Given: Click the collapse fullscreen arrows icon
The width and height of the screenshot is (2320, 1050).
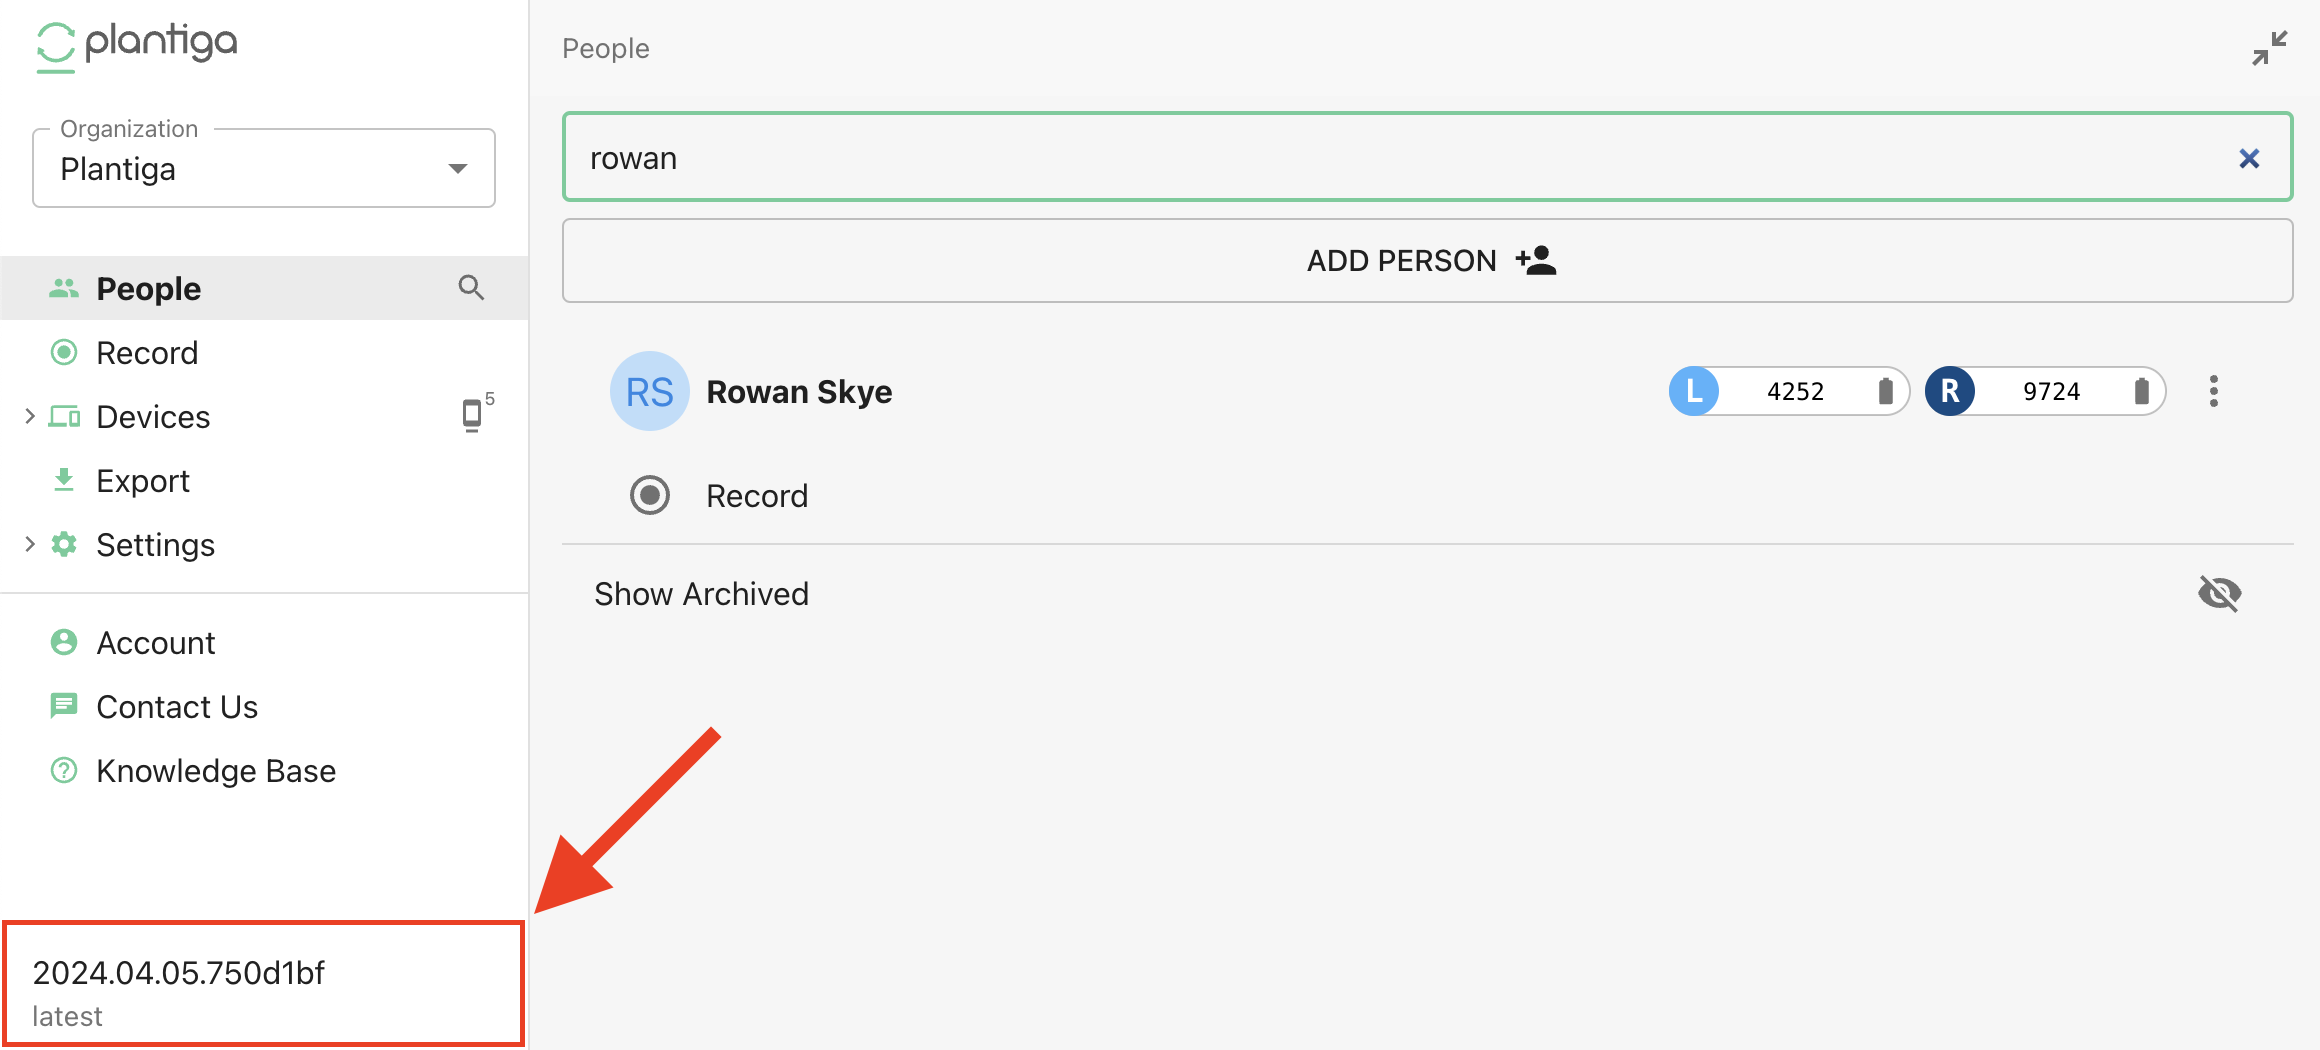Looking at the screenshot, I should (x=2269, y=48).
